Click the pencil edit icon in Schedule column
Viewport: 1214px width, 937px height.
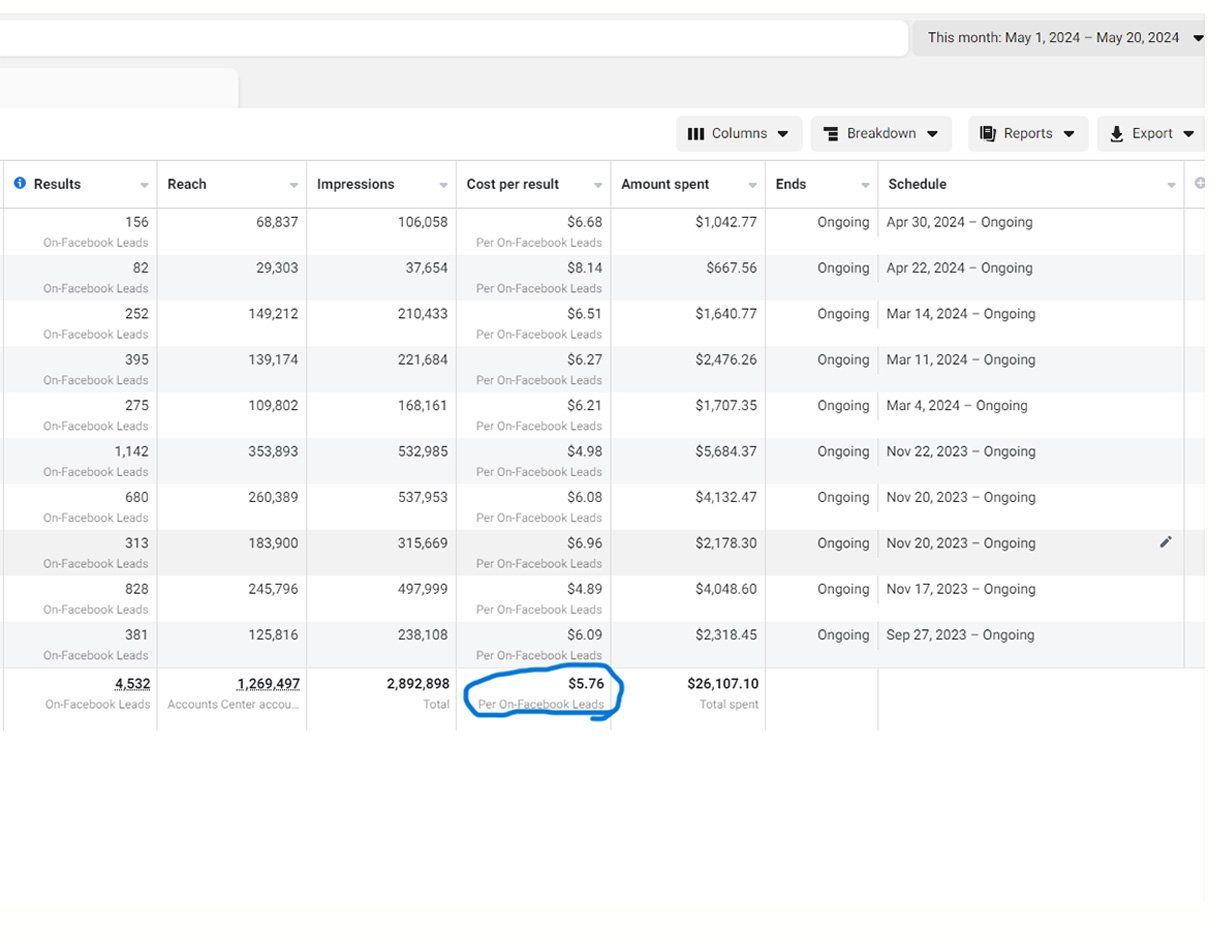pyautogui.click(x=1165, y=542)
